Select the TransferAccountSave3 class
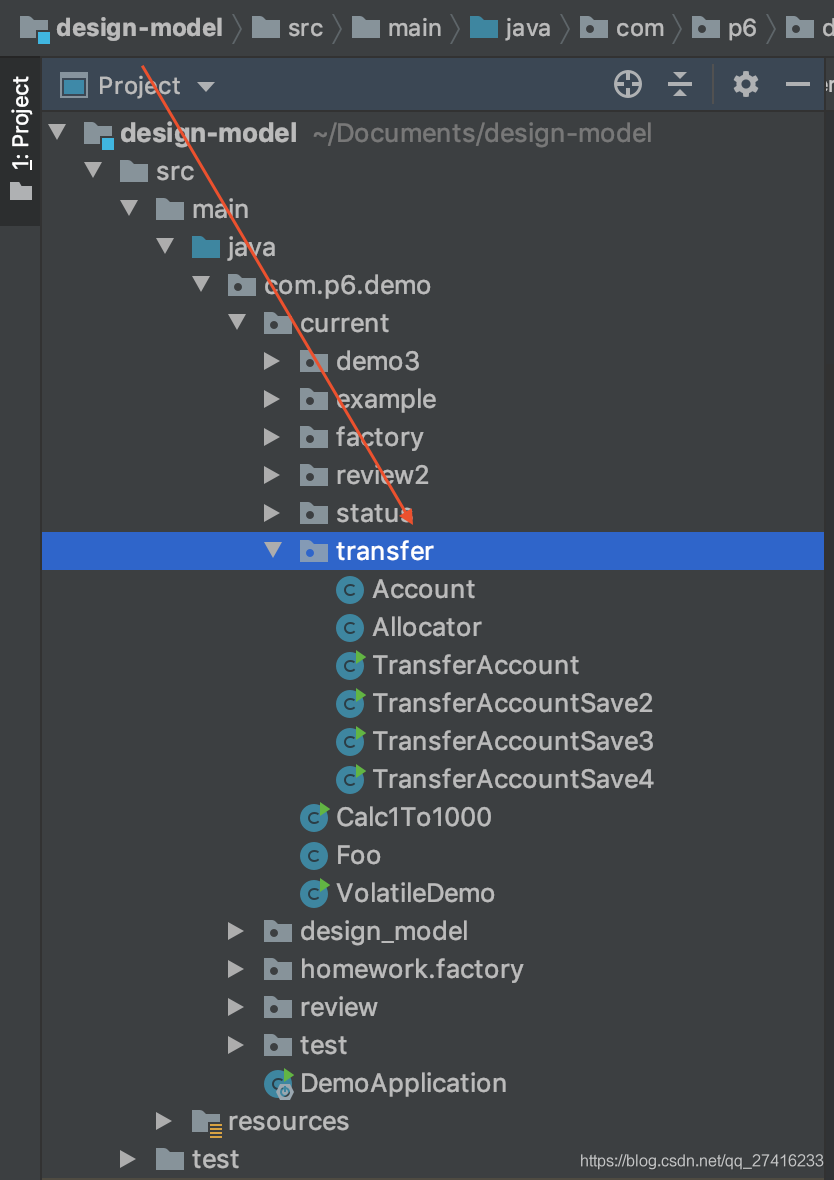 tap(495, 741)
